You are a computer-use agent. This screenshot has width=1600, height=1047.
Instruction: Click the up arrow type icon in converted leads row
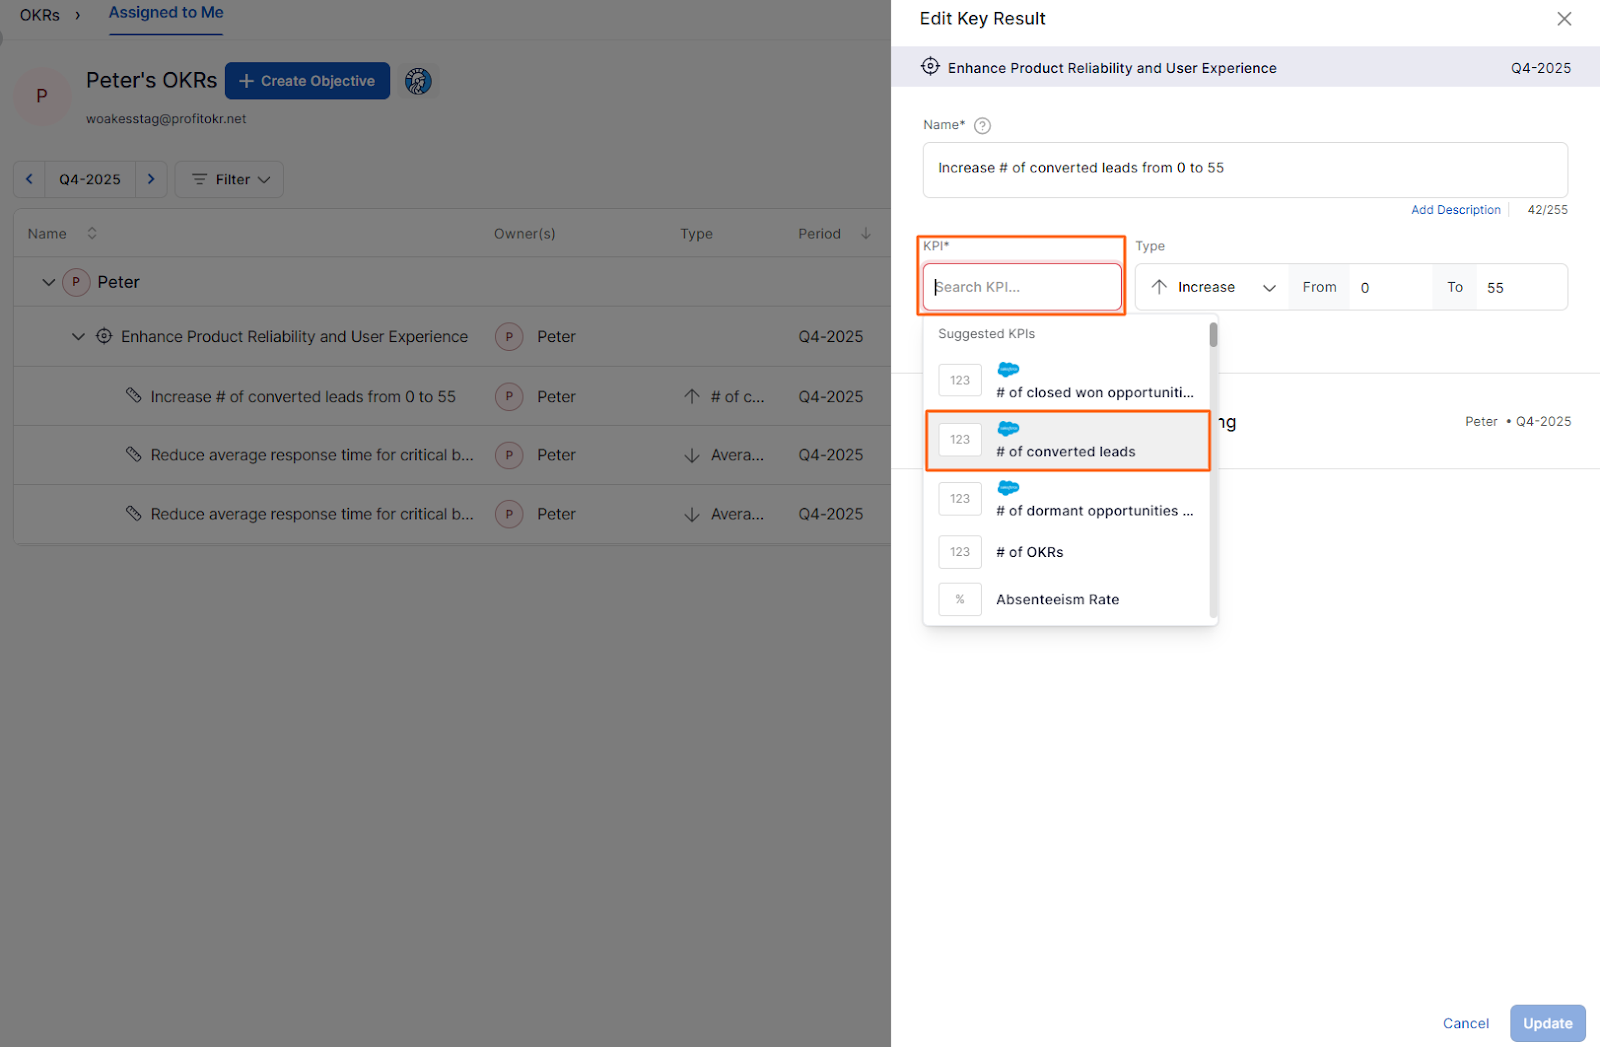(x=691, y=396)
